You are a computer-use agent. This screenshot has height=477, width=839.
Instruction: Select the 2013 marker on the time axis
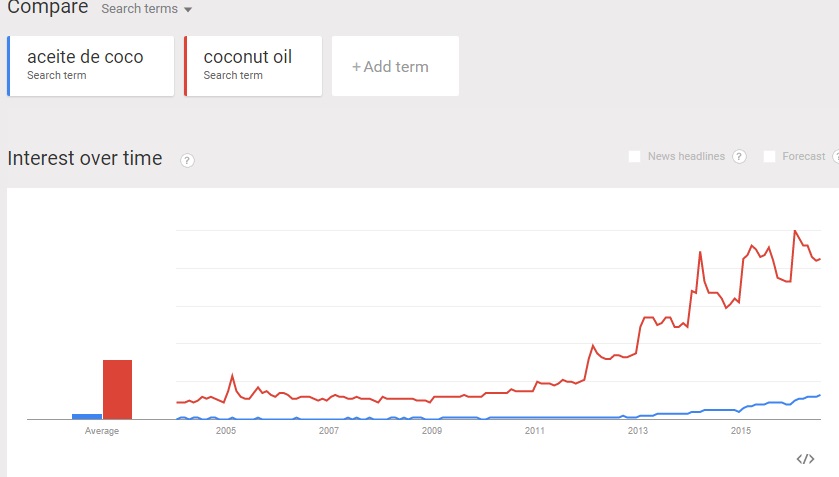click(x=637, y=431)
